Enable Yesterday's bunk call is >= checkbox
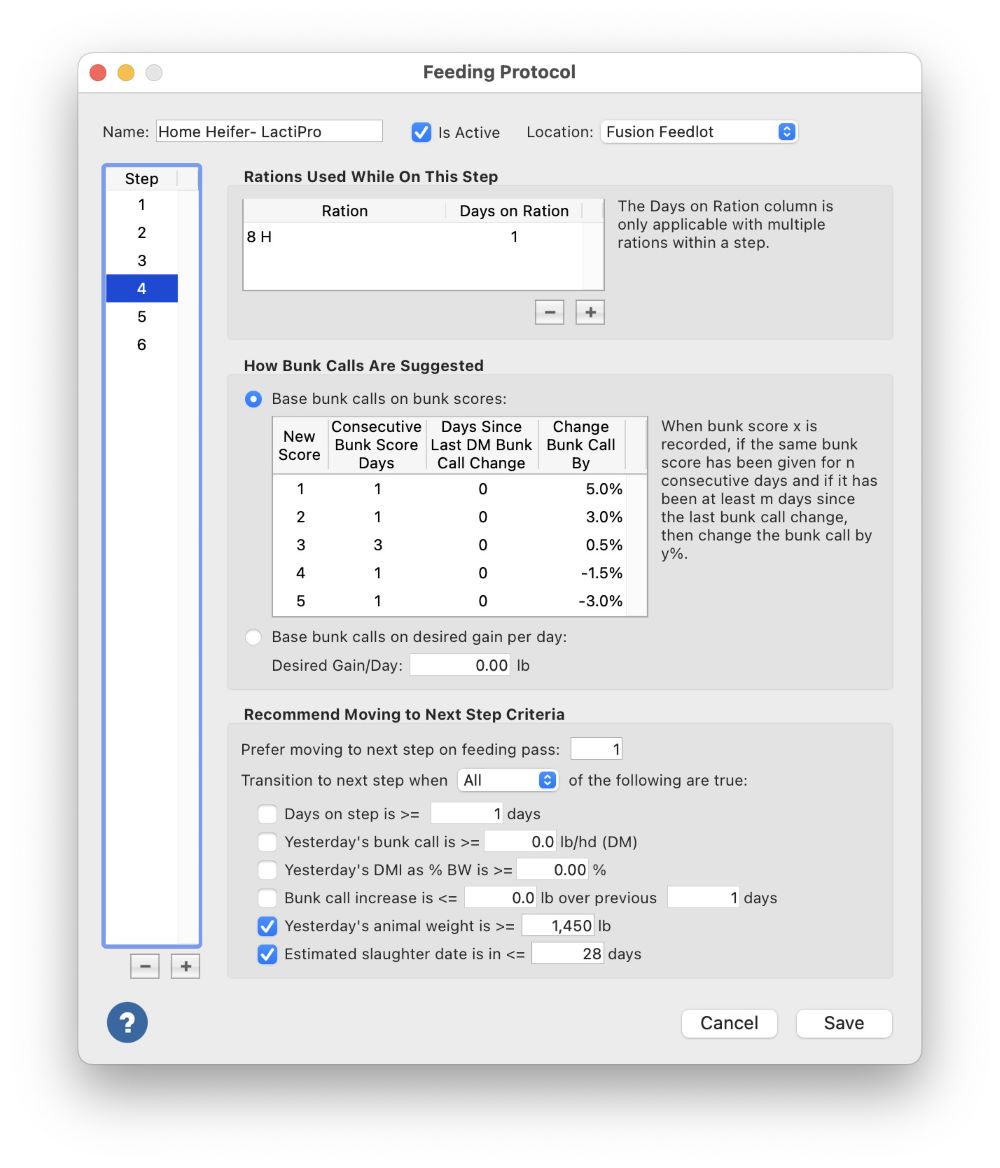The image size is (1000, 1168). tap(267, 842)
